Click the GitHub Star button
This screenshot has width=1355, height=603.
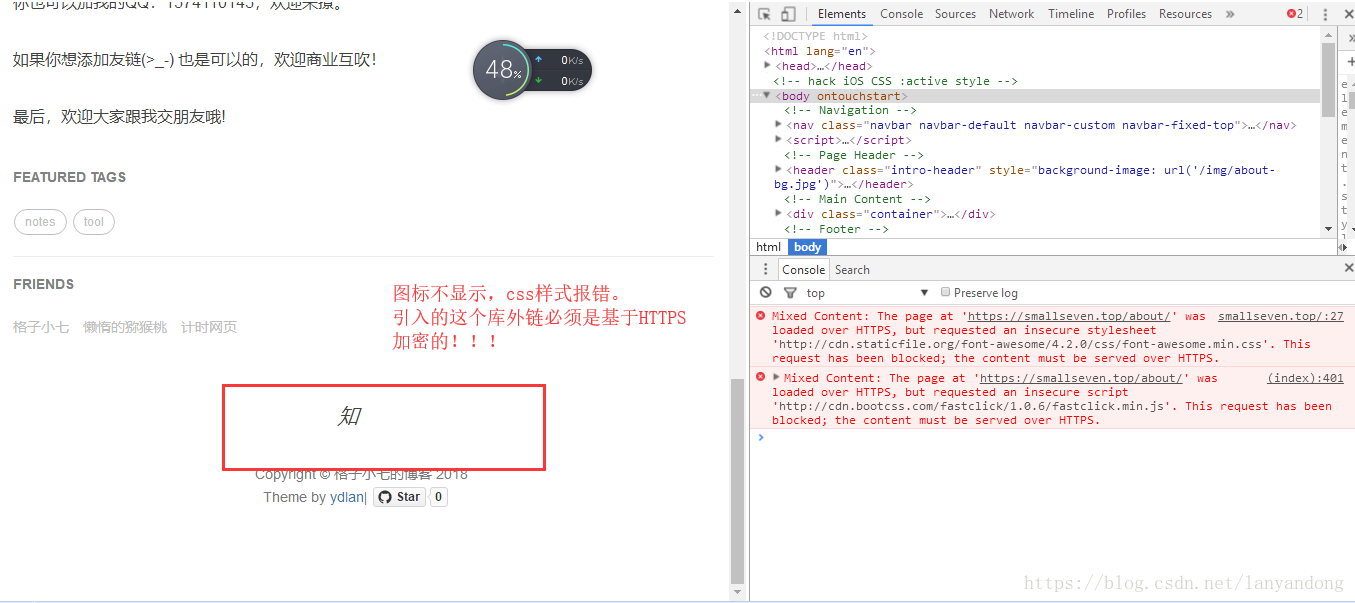pos(400,497)
